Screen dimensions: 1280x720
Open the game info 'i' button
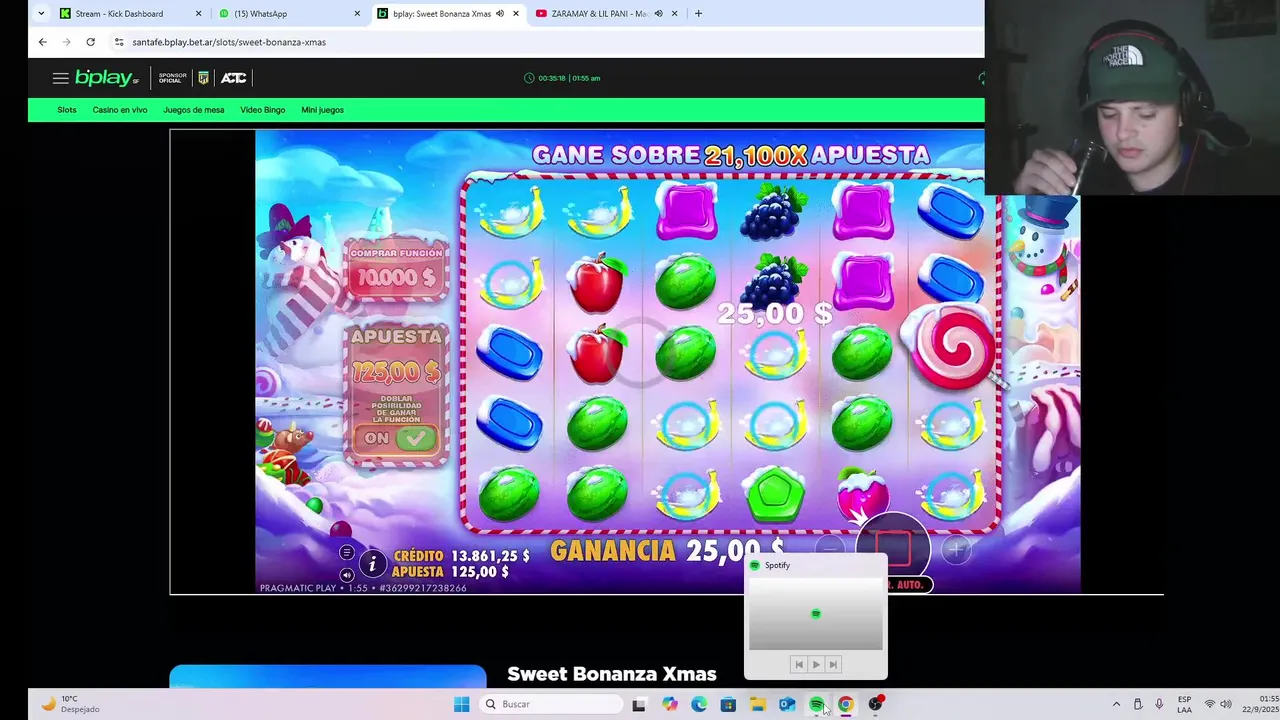click(372, 564)
